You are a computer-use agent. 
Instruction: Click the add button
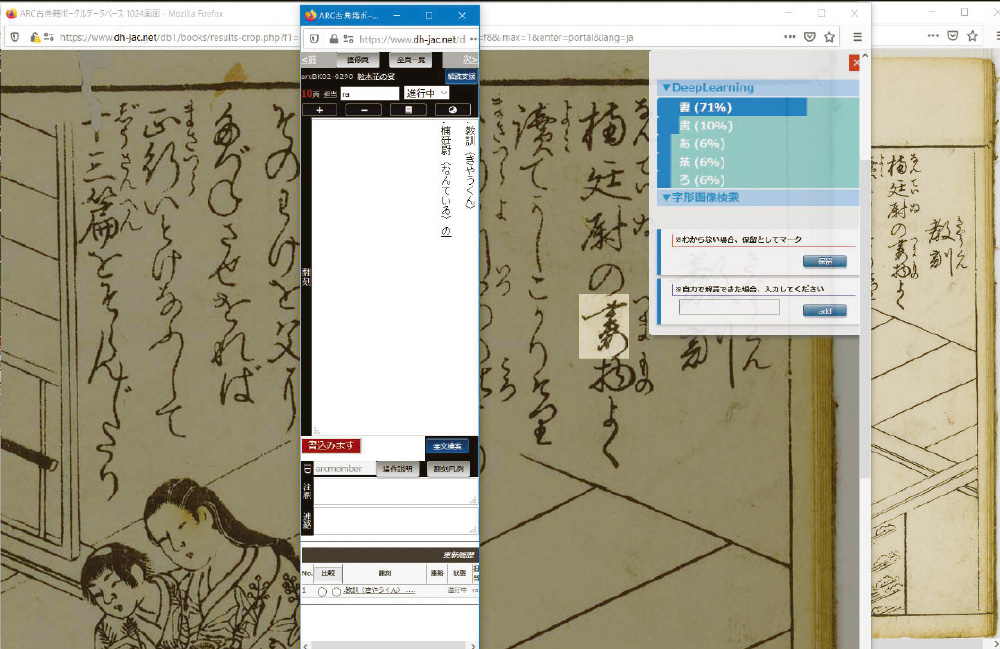(825, 310)
